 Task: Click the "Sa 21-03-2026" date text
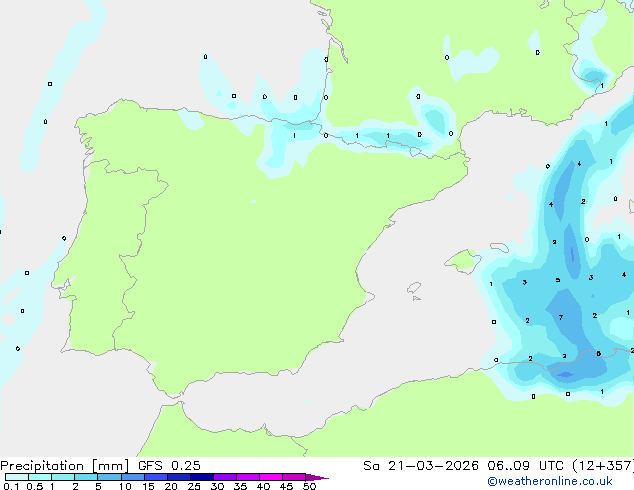click(x=421, y=466)
